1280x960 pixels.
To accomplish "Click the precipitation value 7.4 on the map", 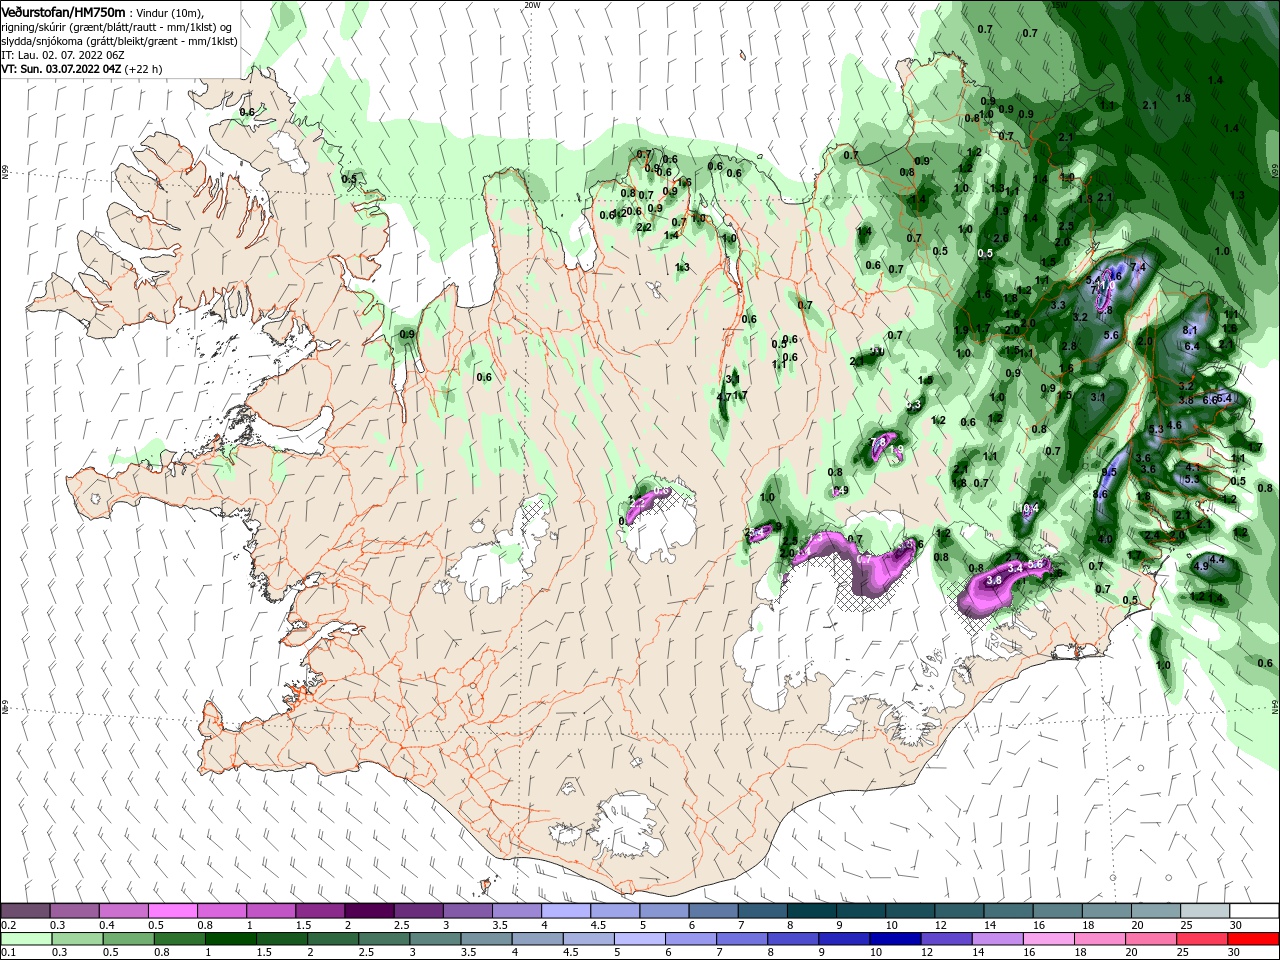I will pyautogui.click(x=1138, y=267).
